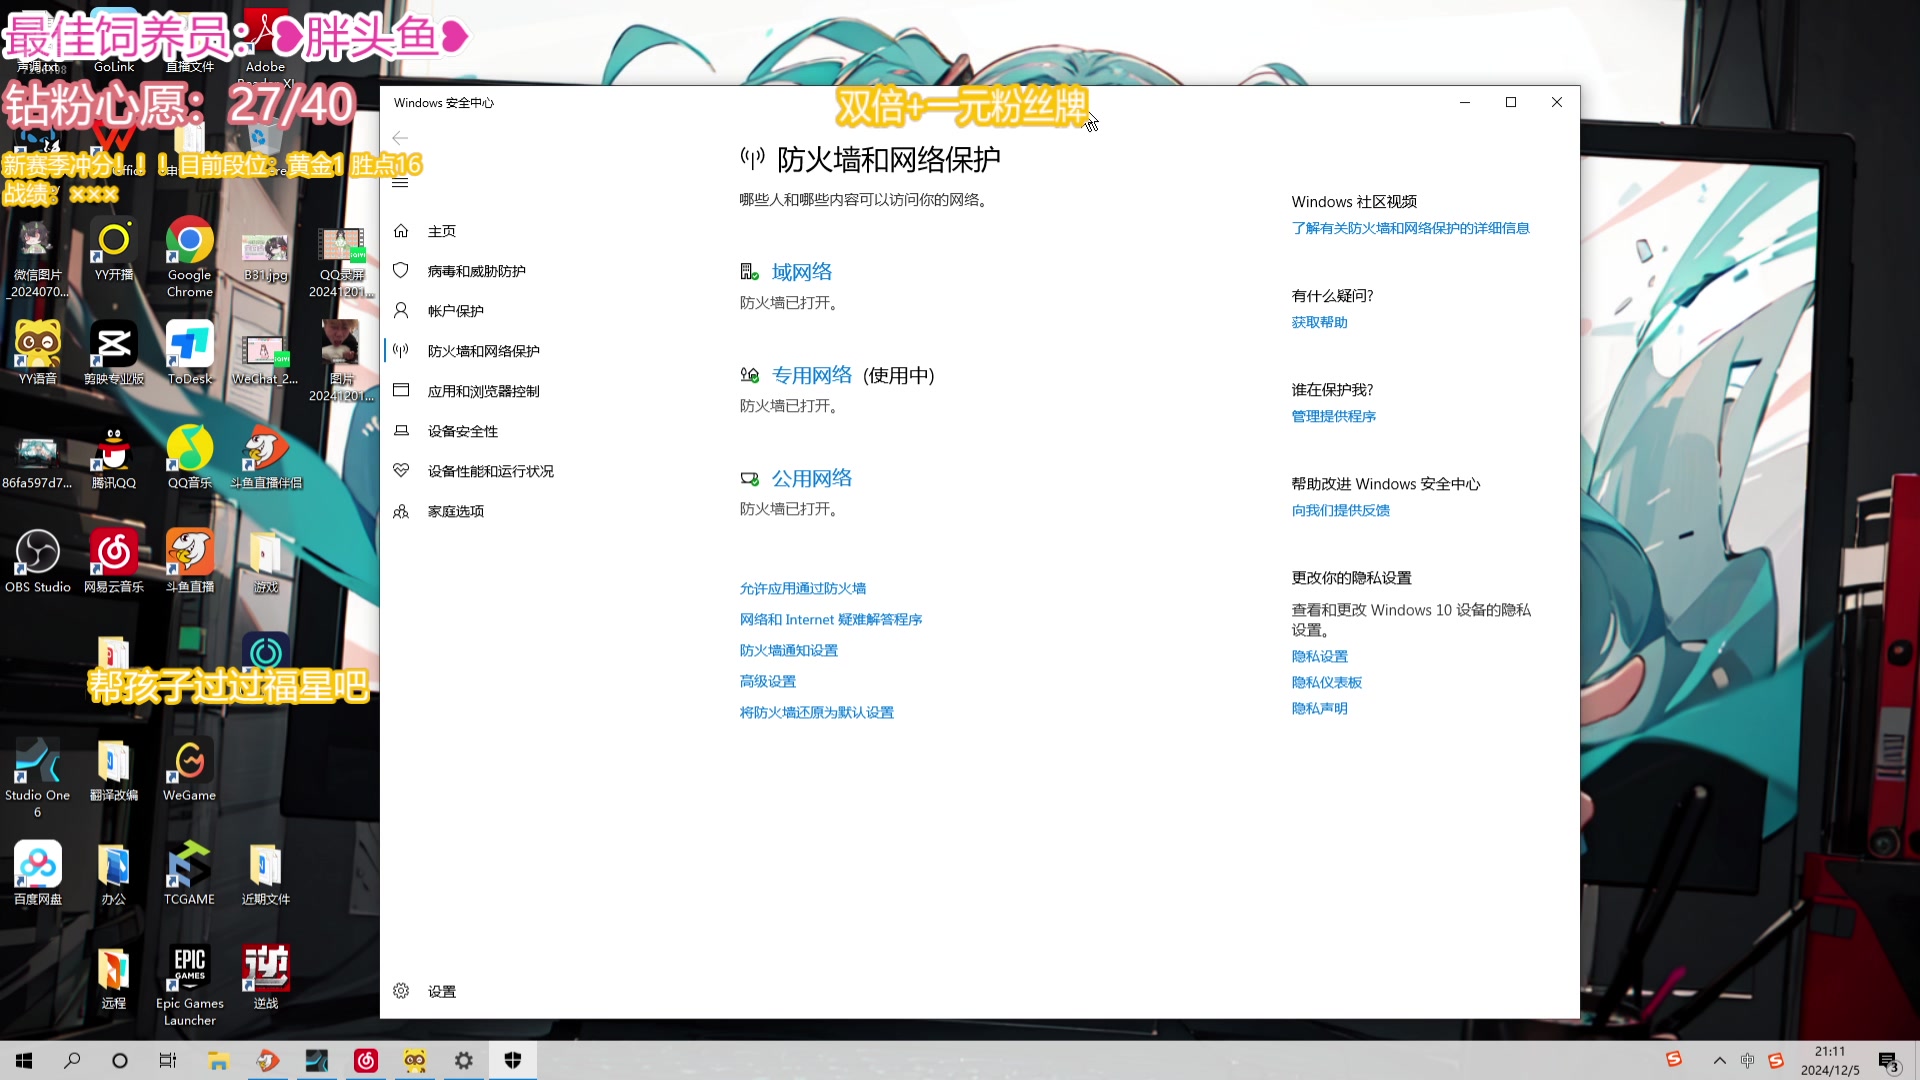The image size is (1920, 1080).
Task: Expand 高级设置 firewall options
Action: tap(767, 680)
